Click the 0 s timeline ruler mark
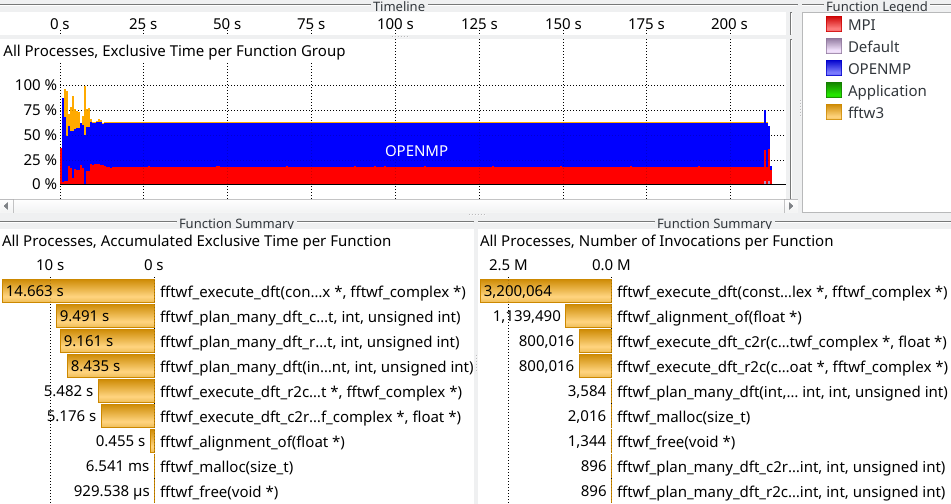The image size is (951, 504). [59, 24]
